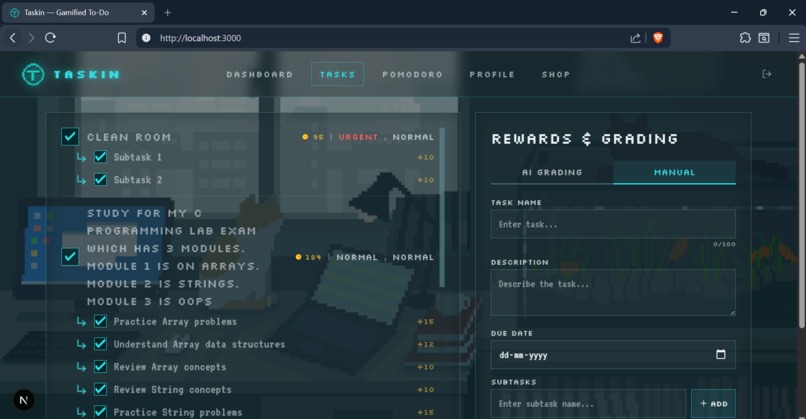Bookmark this page using the bookmark icon
The height and width of the screenshot is (419, 806).
[122, 38]
